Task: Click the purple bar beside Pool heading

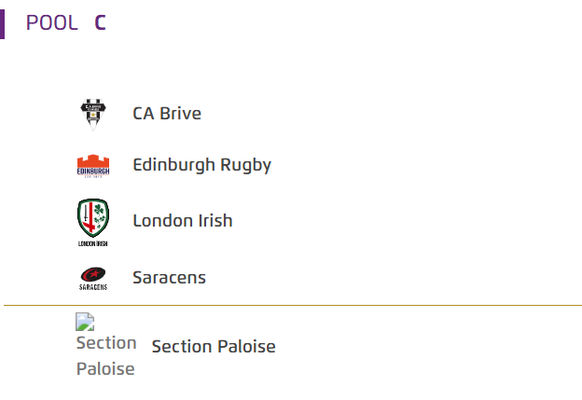Action: click(x=2, y=24)
